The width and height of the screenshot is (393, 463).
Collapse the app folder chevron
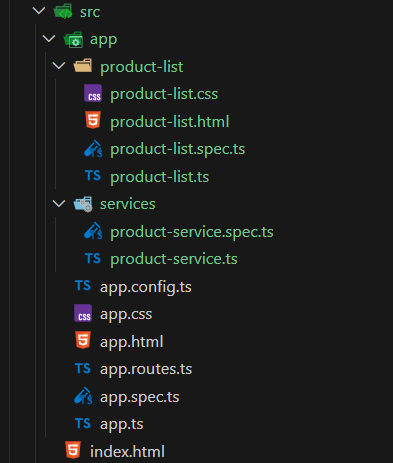(49, 39)
